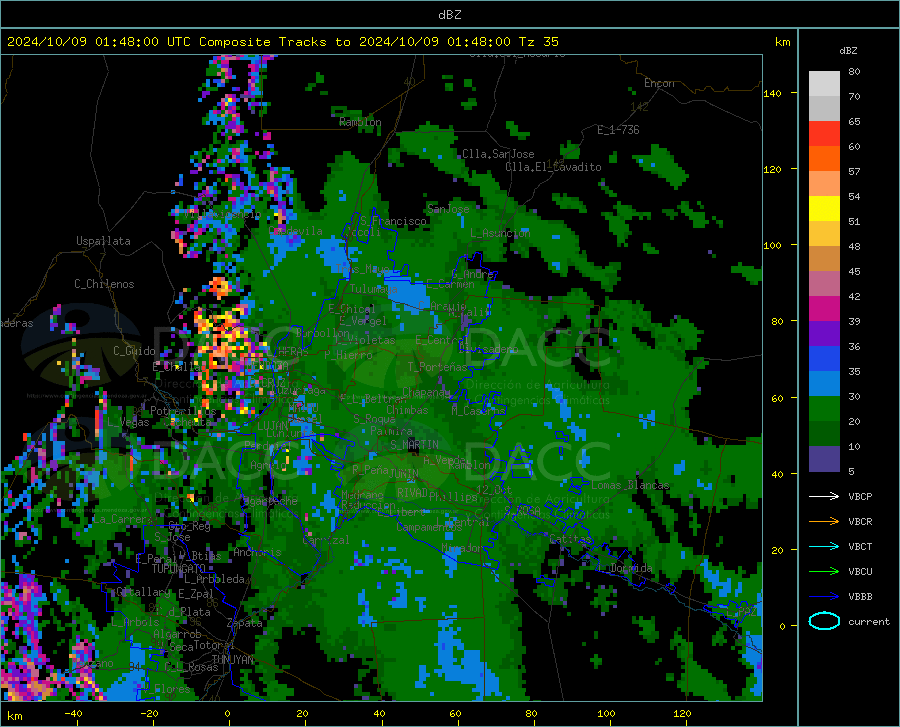The width and height of the screenshot is (900, 727).
Task: Pick the red 60-65 dBZ swatch
Action: (824, 134)
